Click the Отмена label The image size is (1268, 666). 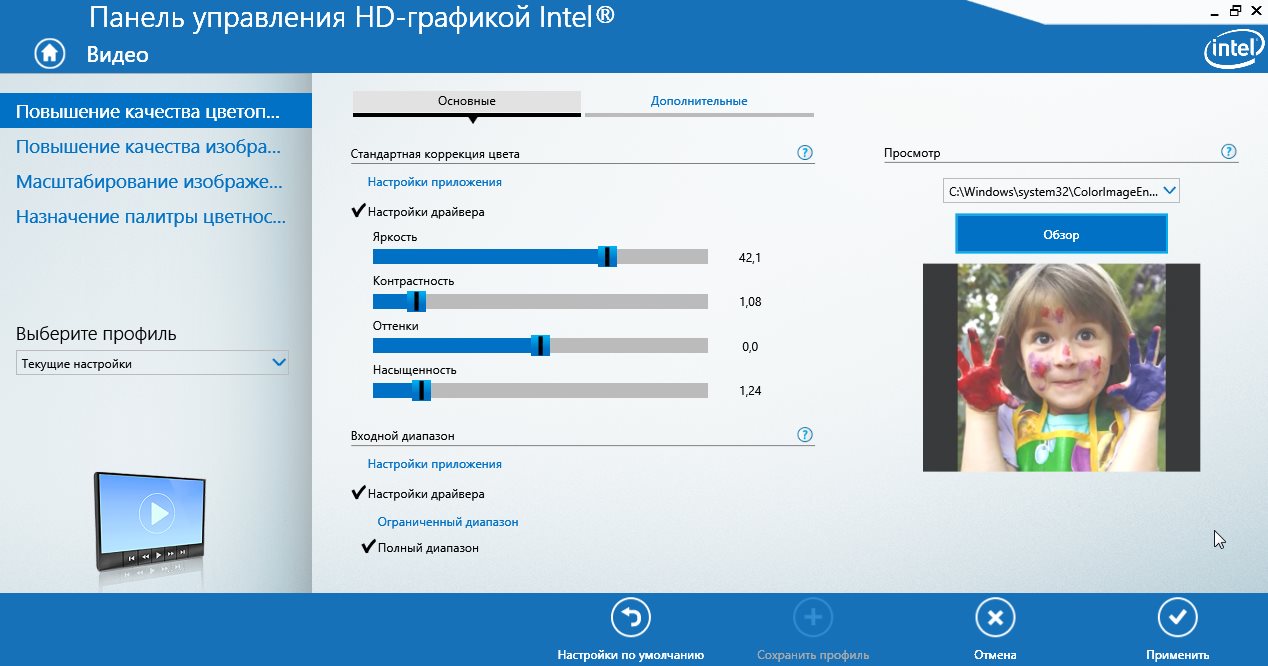[x=994, y=655]
